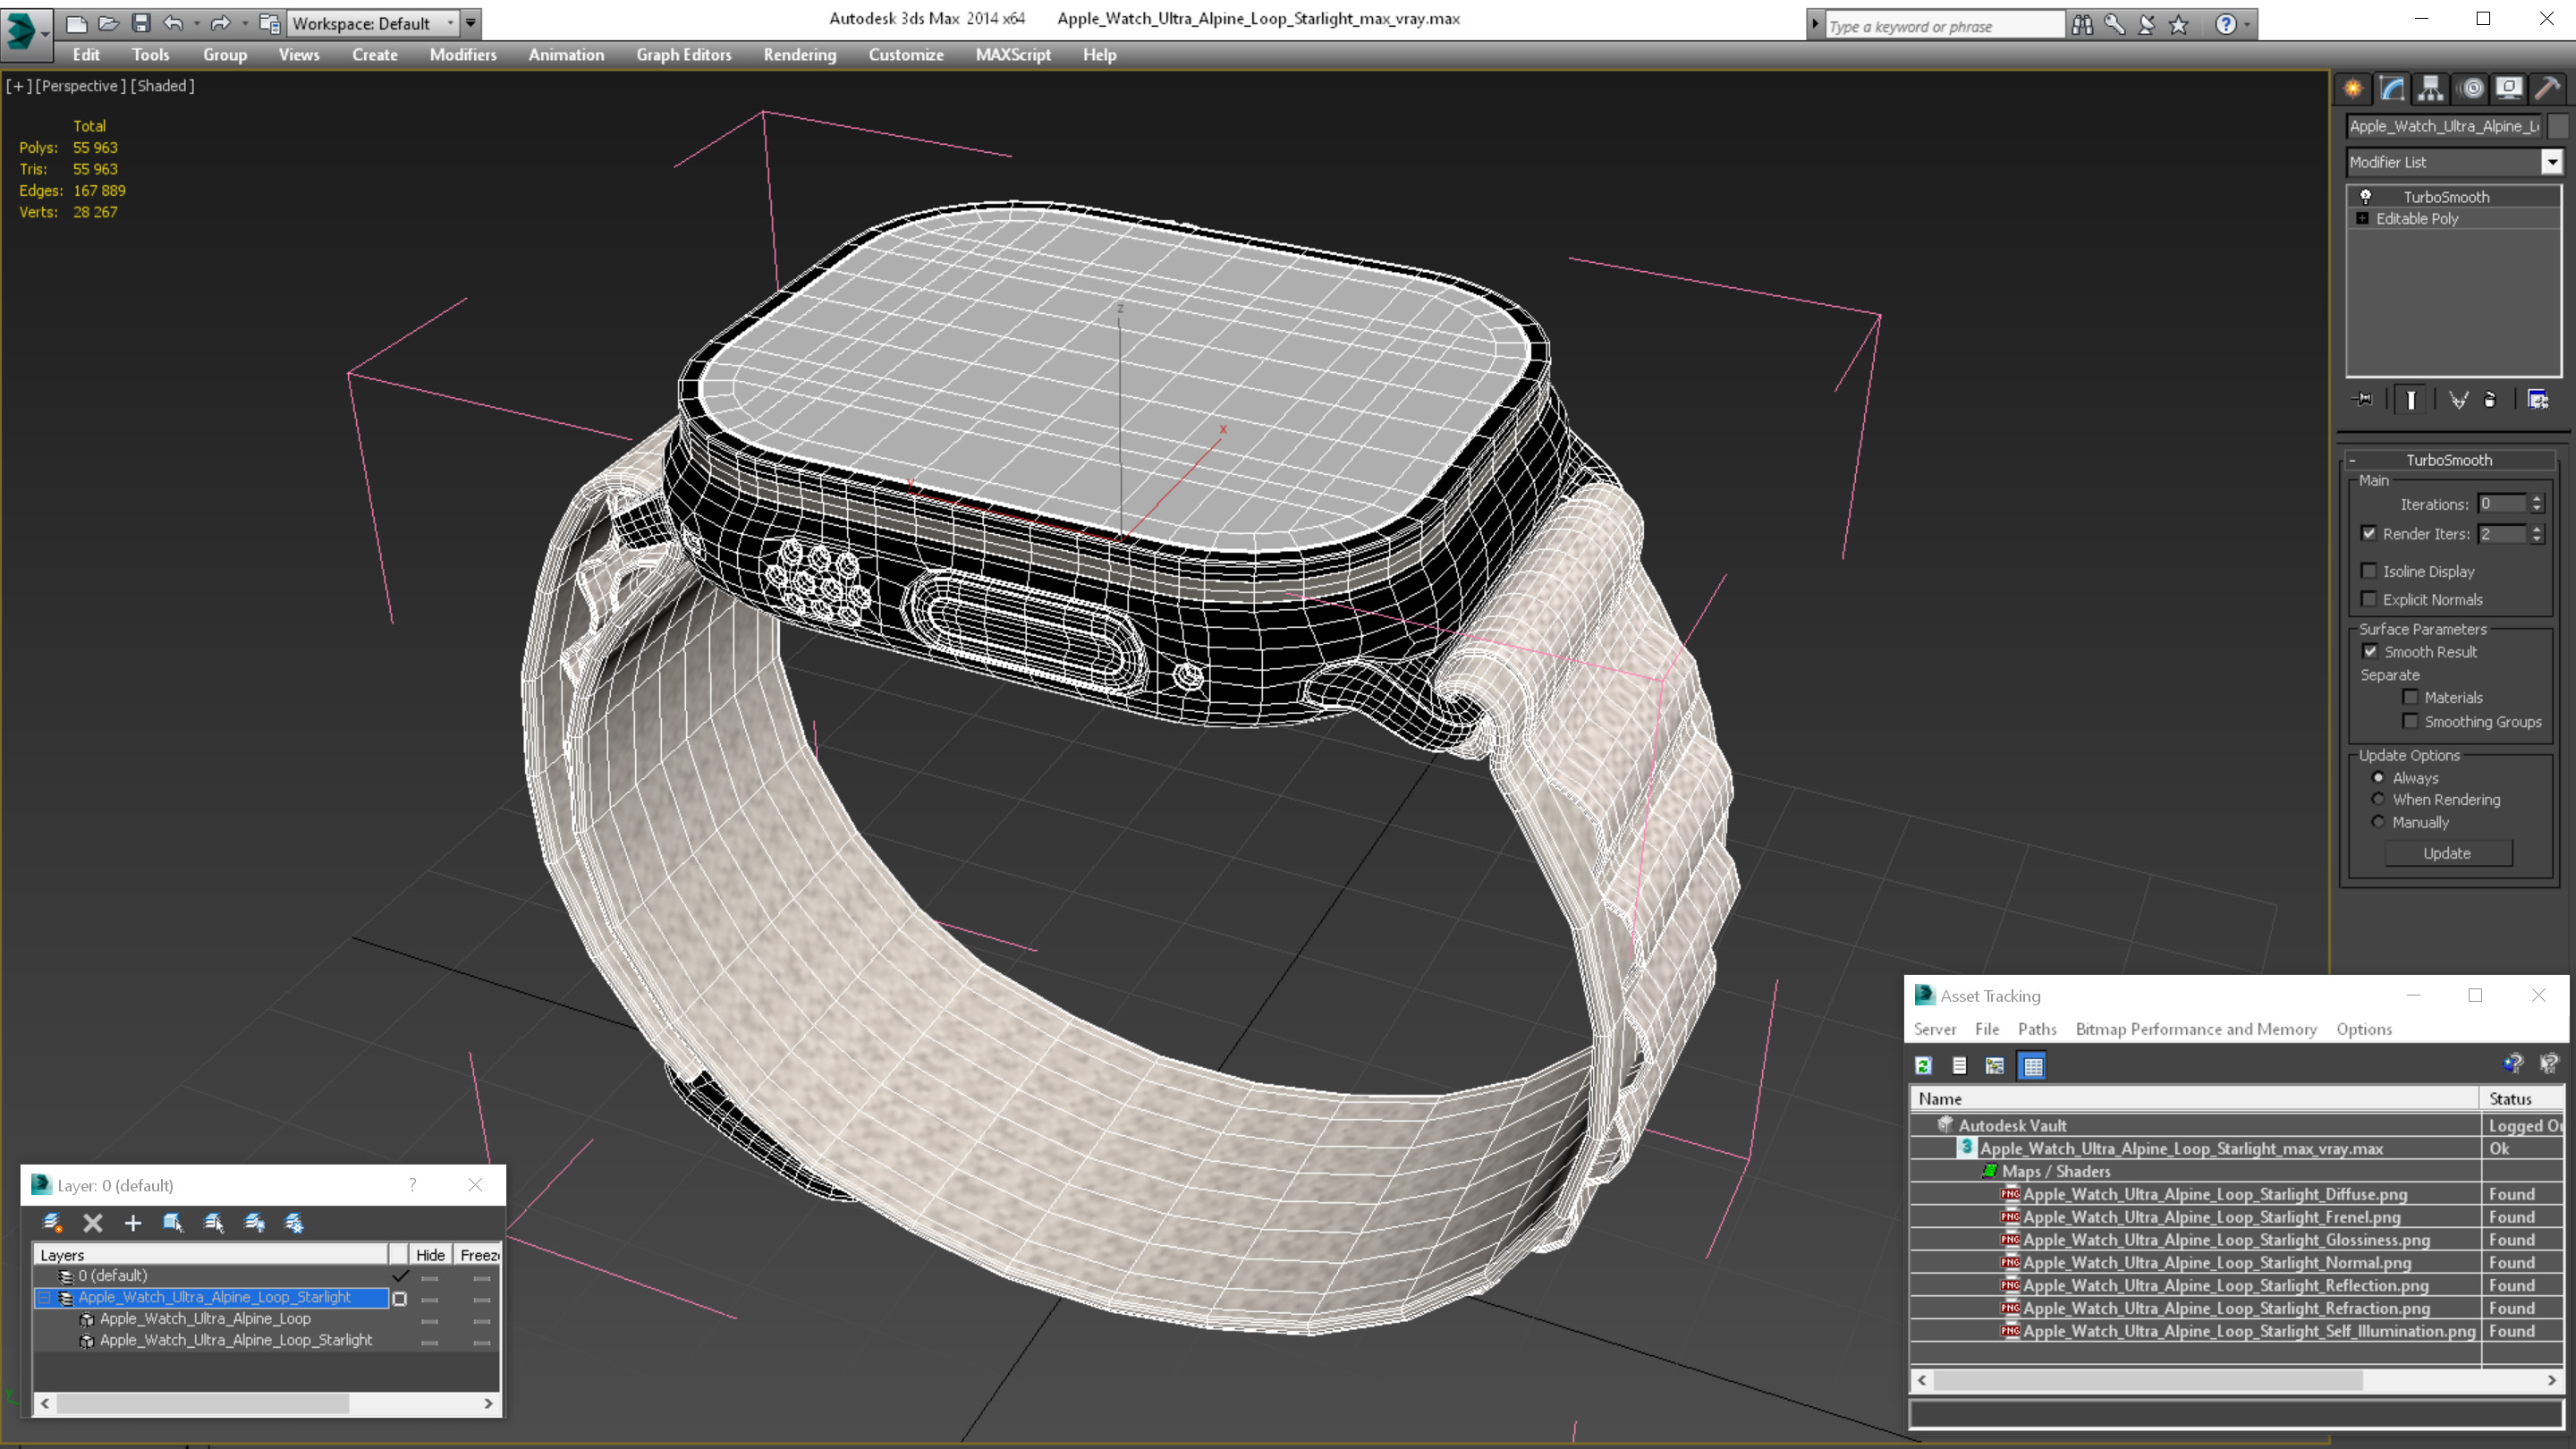2576x1449 pixels.
Task: Click the Perspective viewport label
Action: (x=81, y=86)
